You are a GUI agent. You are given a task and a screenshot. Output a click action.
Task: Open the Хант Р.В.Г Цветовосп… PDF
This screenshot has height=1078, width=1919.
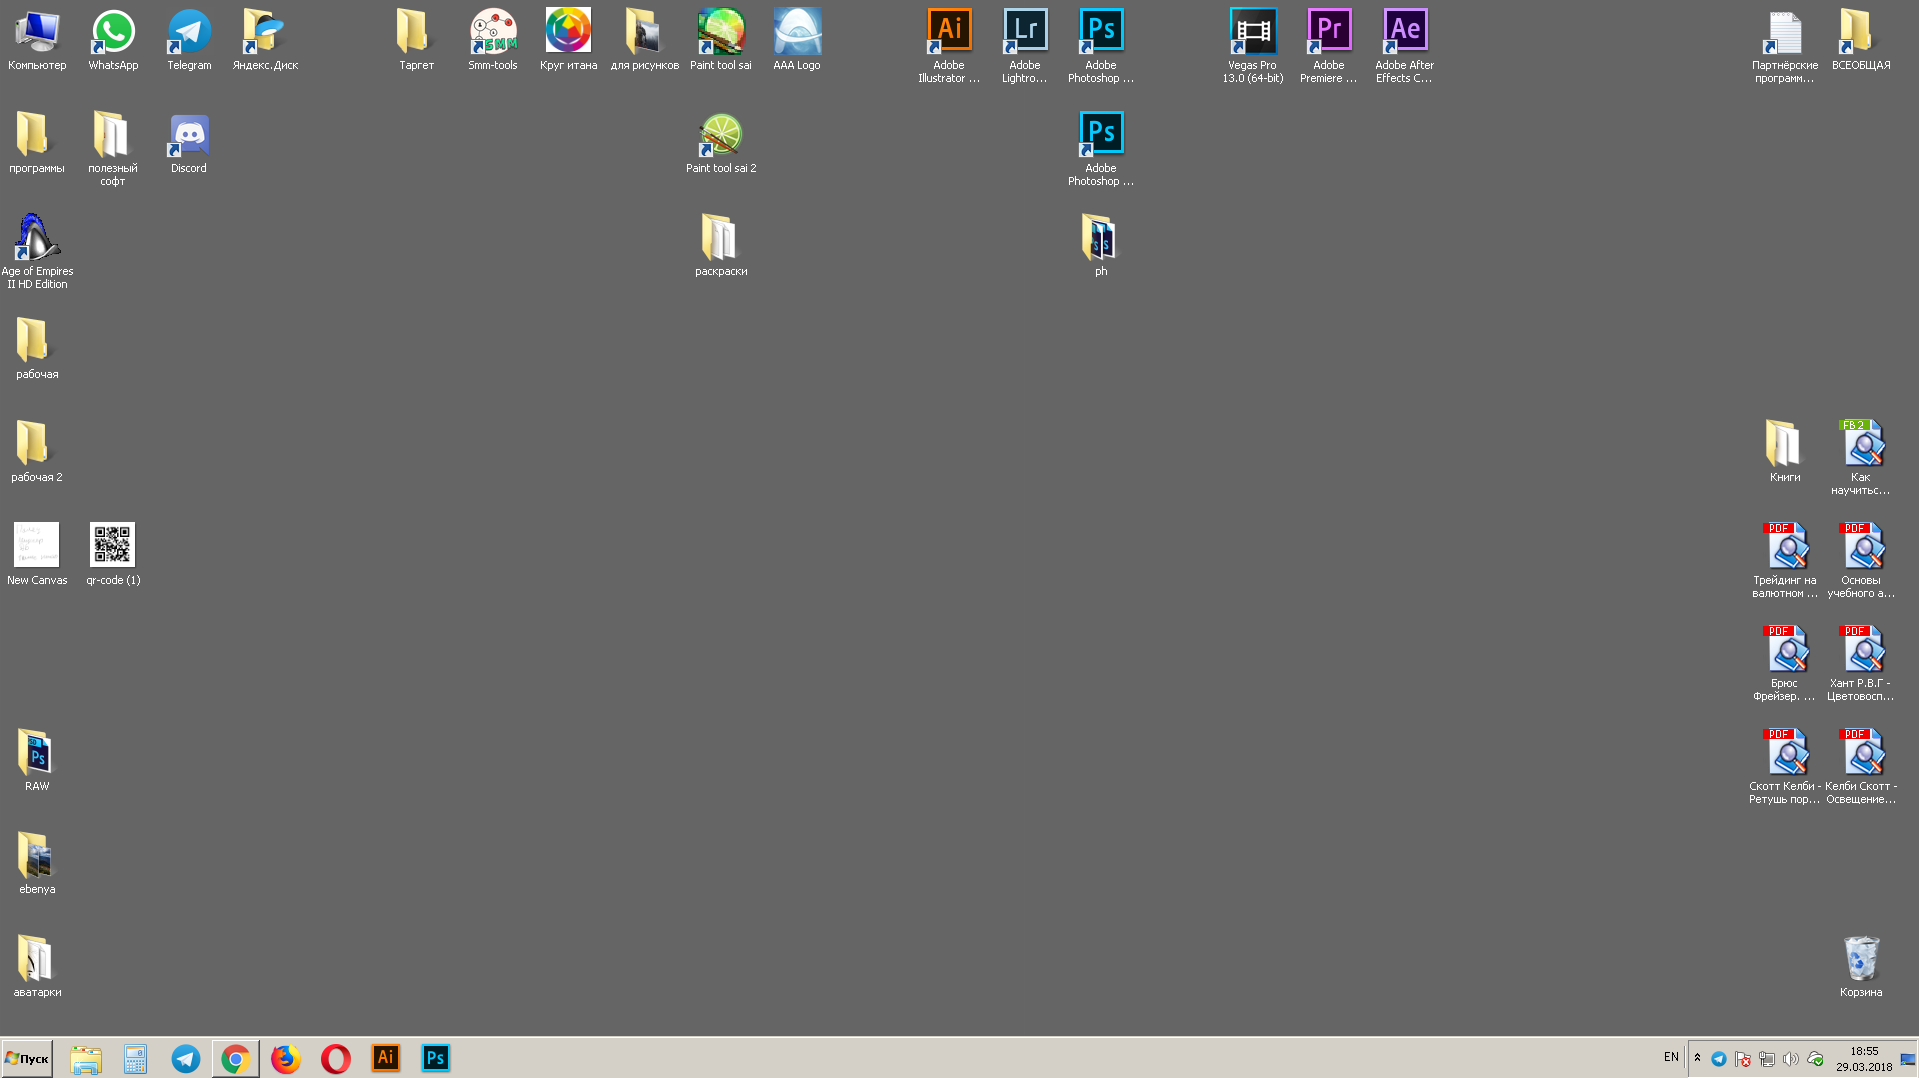click(1860, 664)
